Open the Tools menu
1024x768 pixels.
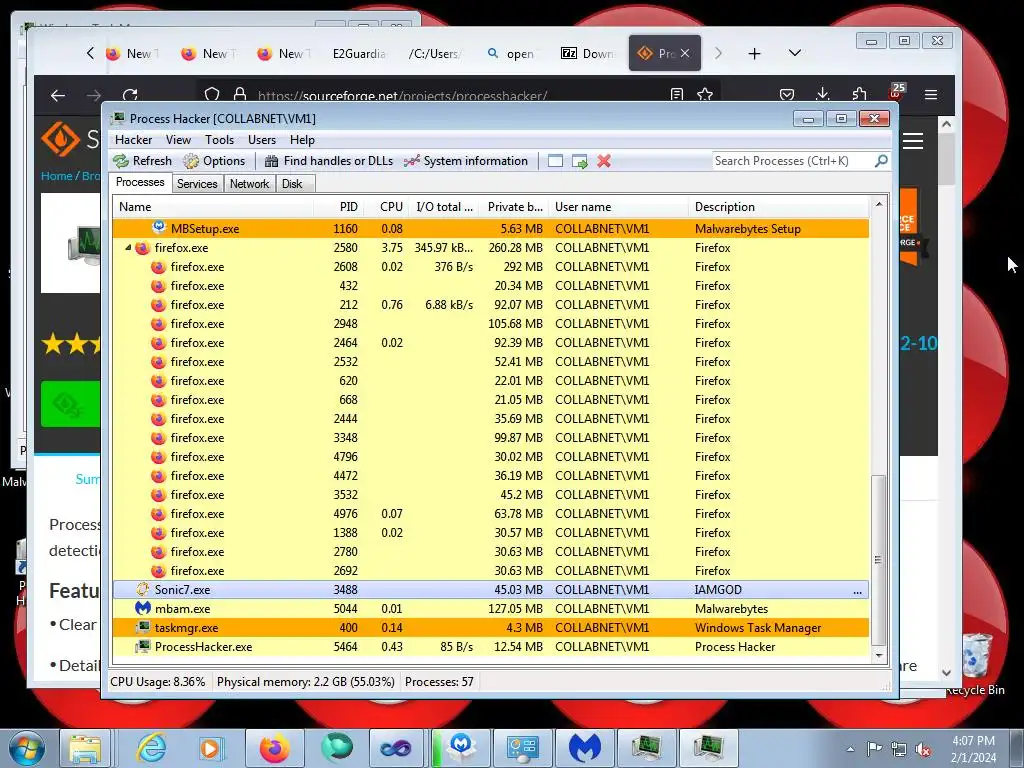tap(219, 140)
